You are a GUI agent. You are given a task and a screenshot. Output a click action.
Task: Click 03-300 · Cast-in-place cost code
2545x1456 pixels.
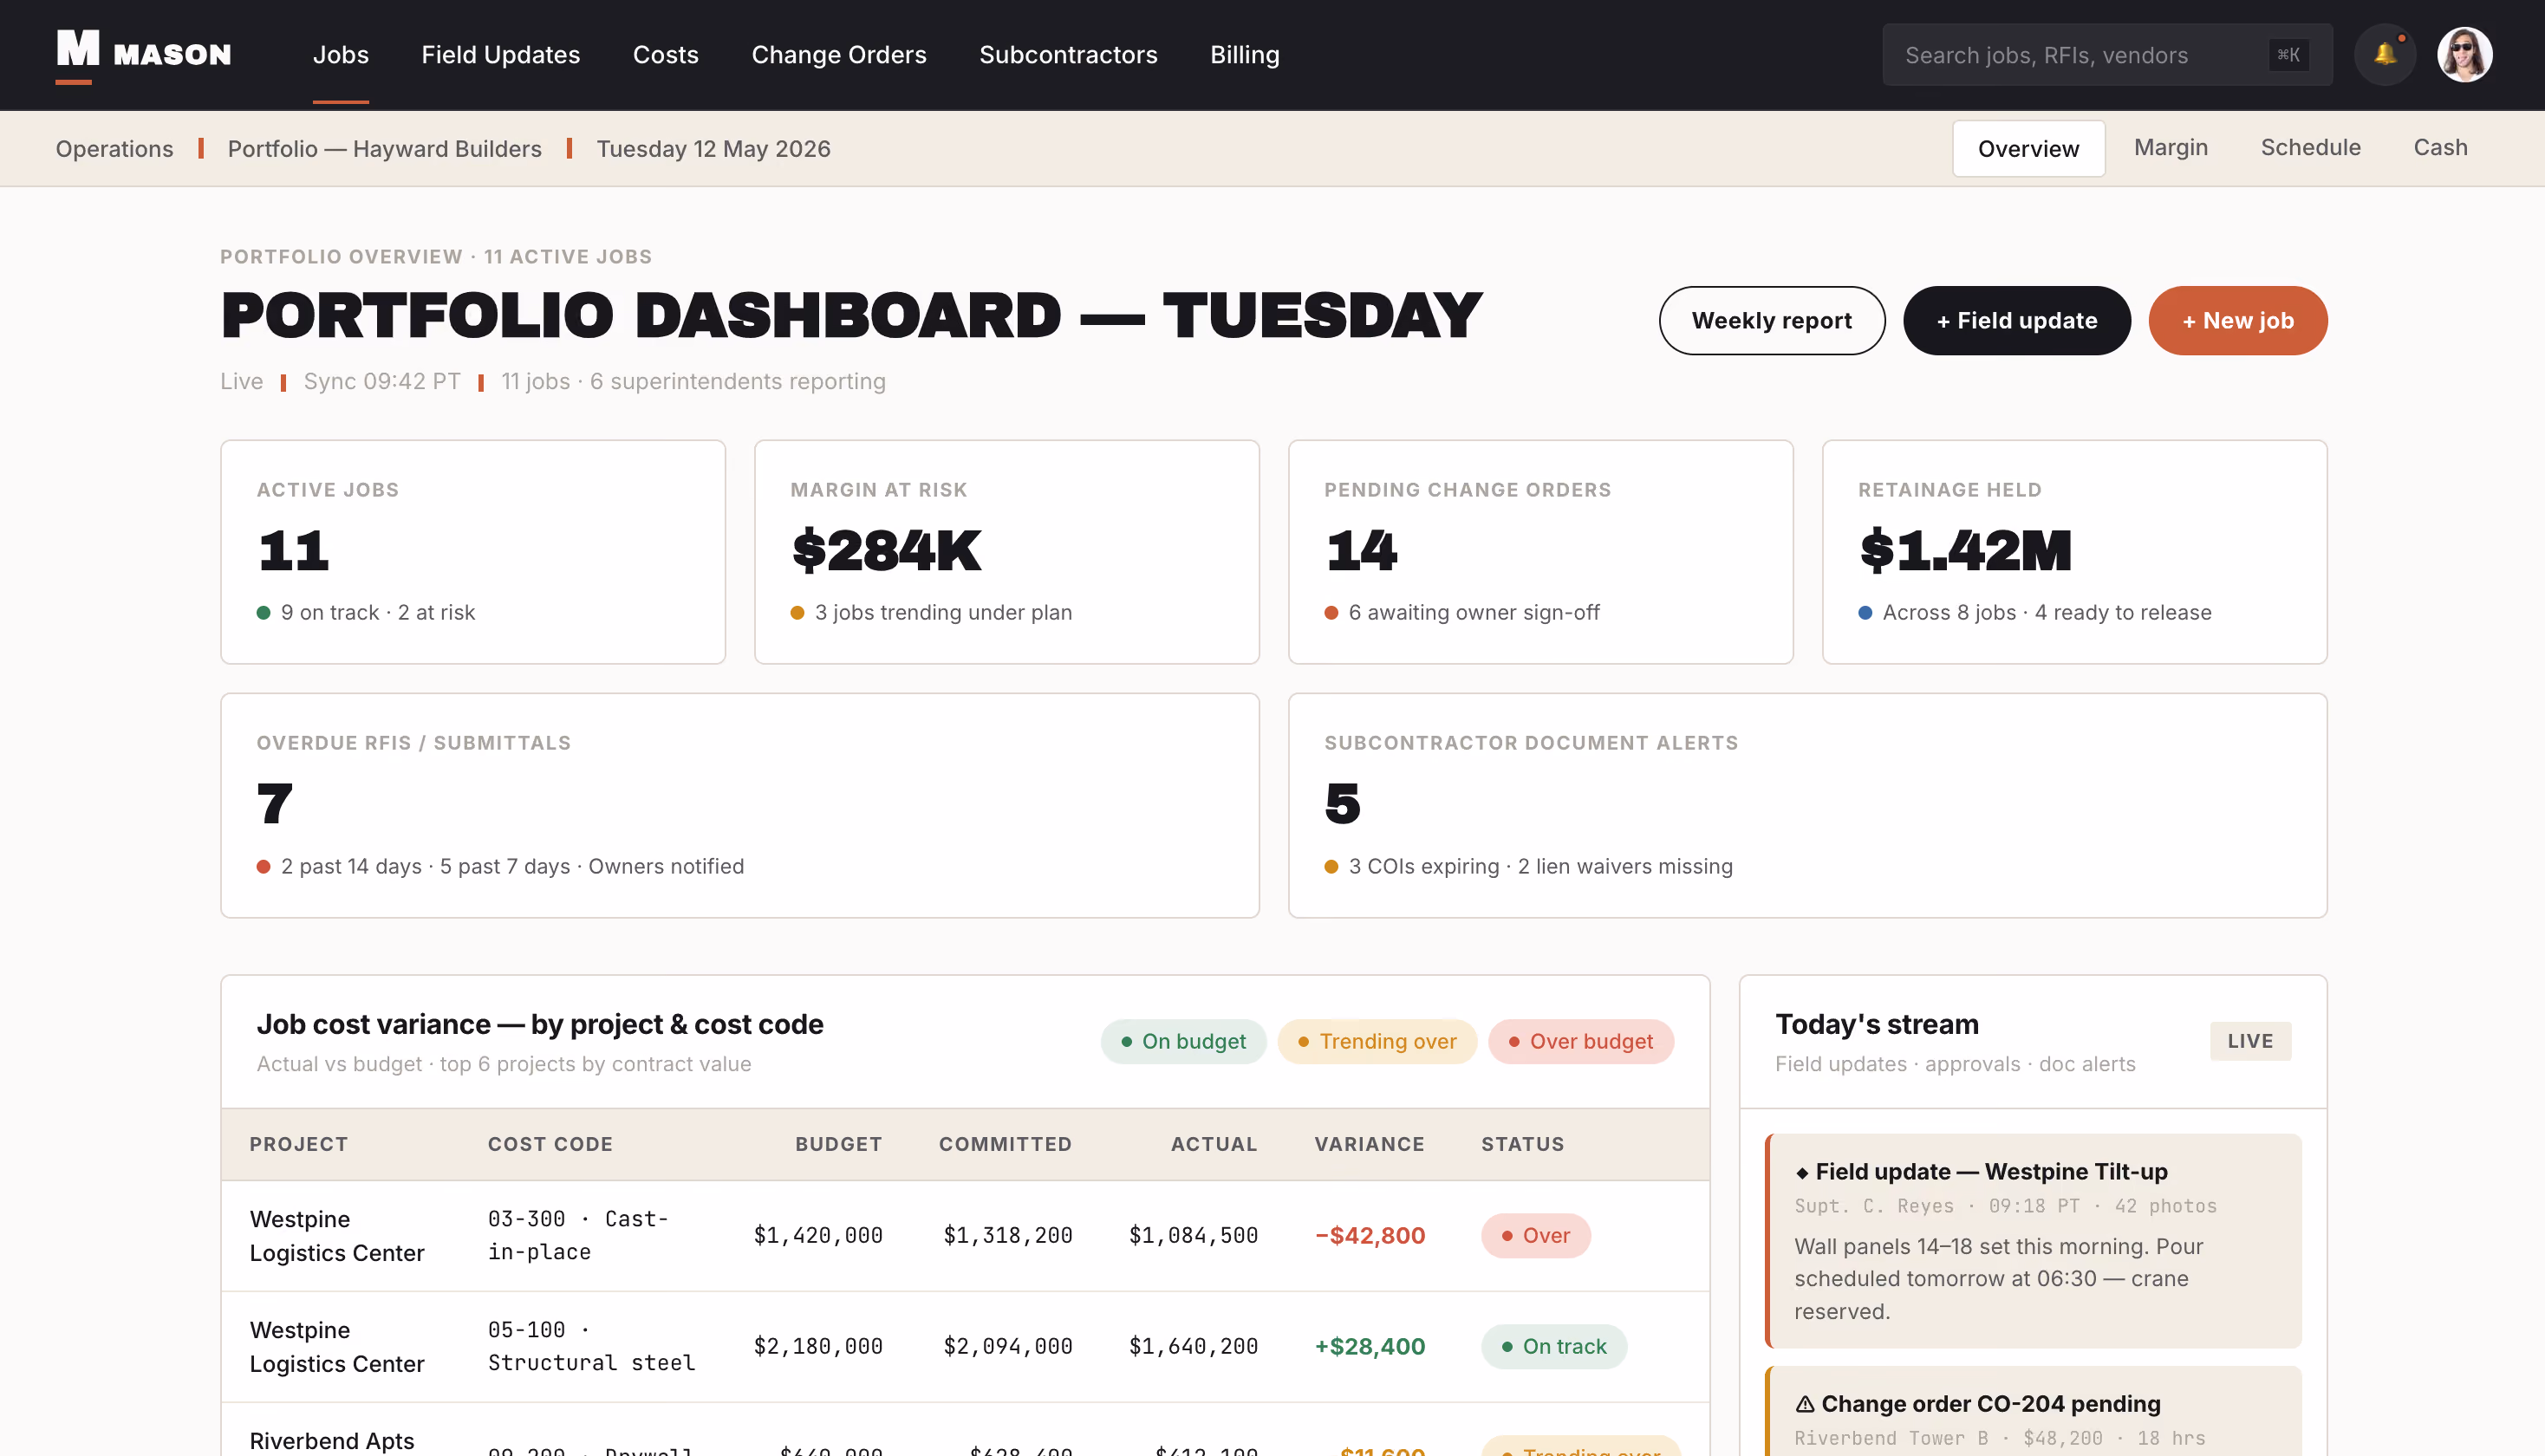[578, 1235]
